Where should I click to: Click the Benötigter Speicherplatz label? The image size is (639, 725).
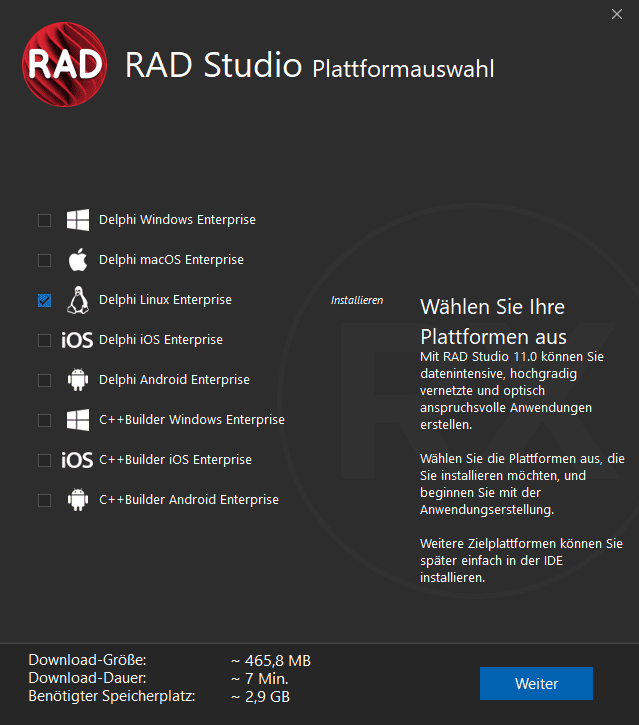point(112,696)
